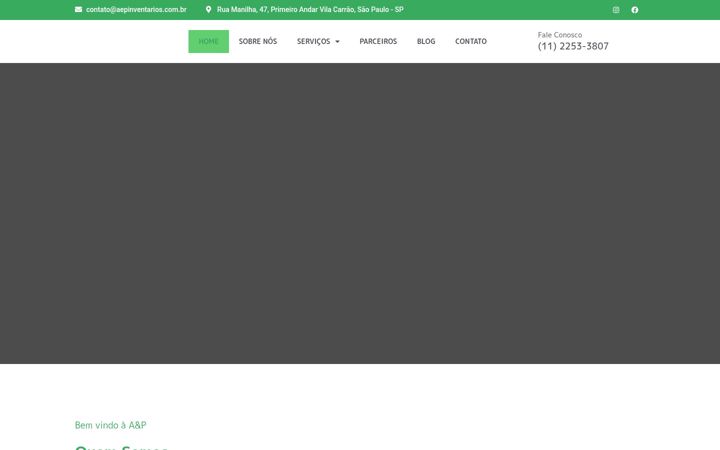Call phone number (11) 2253-3807
The width and height of the screenshot is (720, 450).
pos(573,46)
